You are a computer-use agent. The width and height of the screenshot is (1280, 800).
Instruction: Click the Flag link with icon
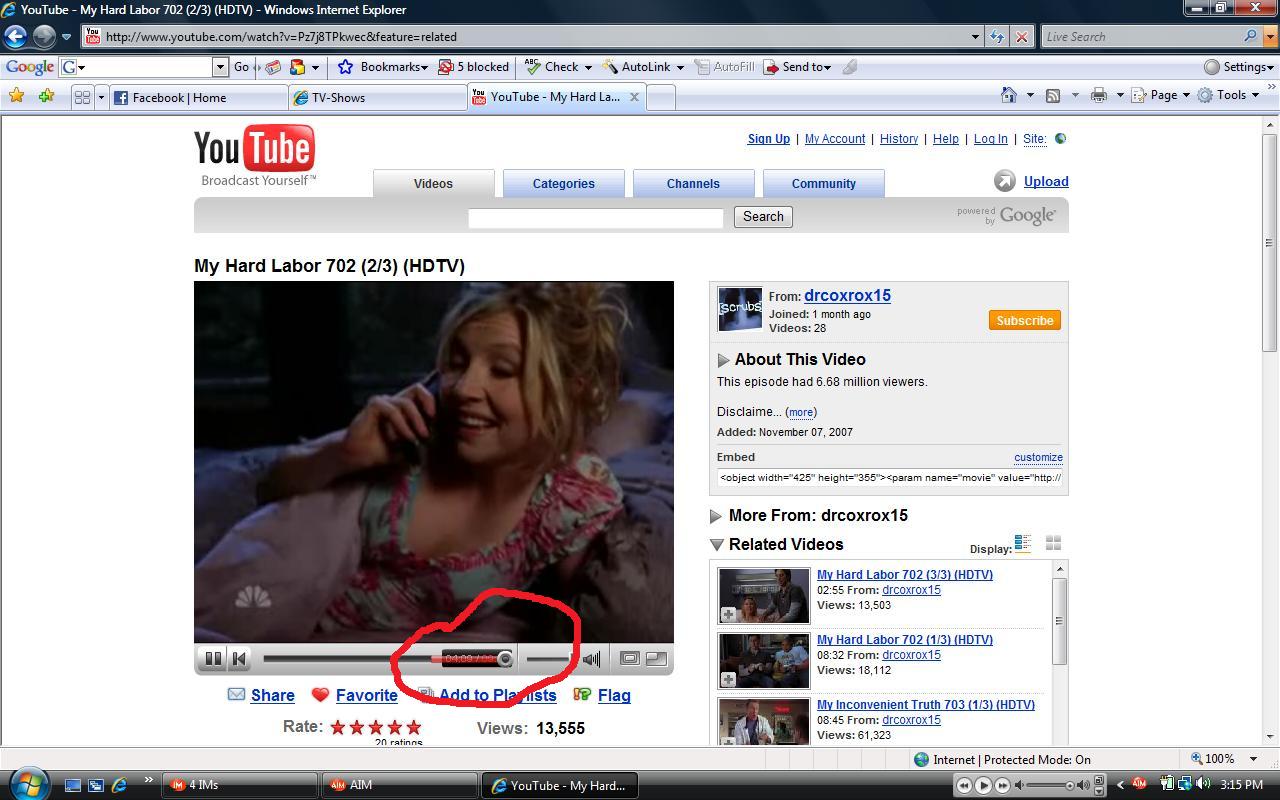pos(602,695)
